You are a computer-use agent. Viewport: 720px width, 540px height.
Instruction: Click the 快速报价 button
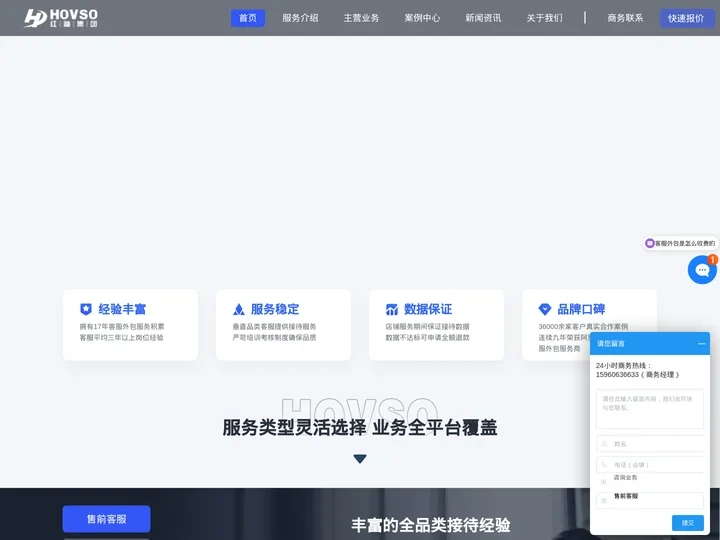click(x=686, y=18)
